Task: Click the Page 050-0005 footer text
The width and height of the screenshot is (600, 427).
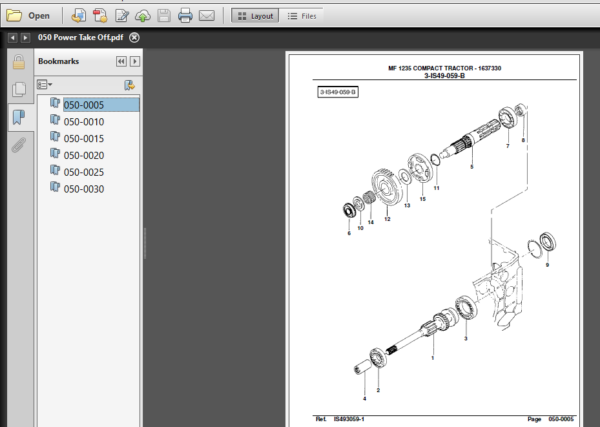Action: coord(550,419)
